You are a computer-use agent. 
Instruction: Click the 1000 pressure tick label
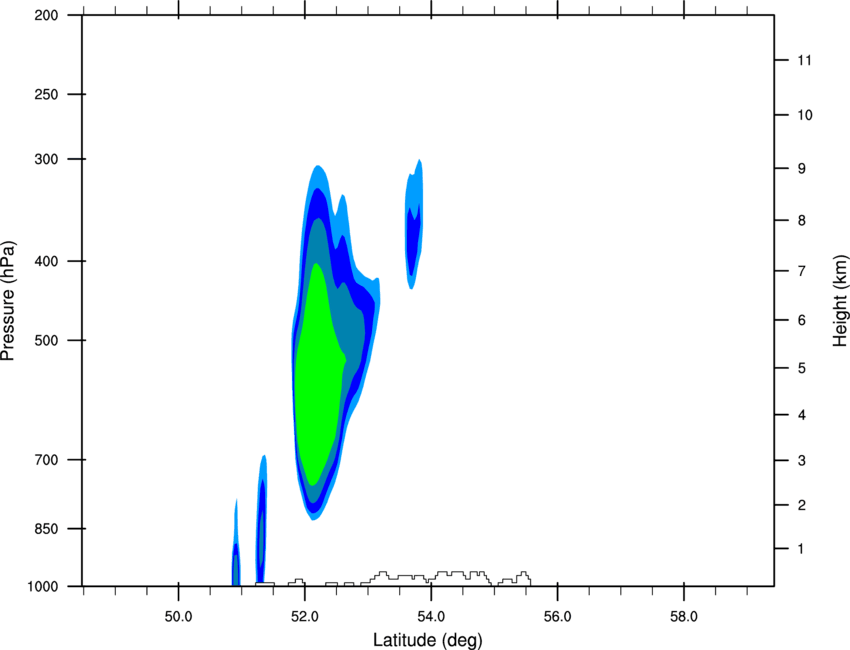click(x=43, y=586)
